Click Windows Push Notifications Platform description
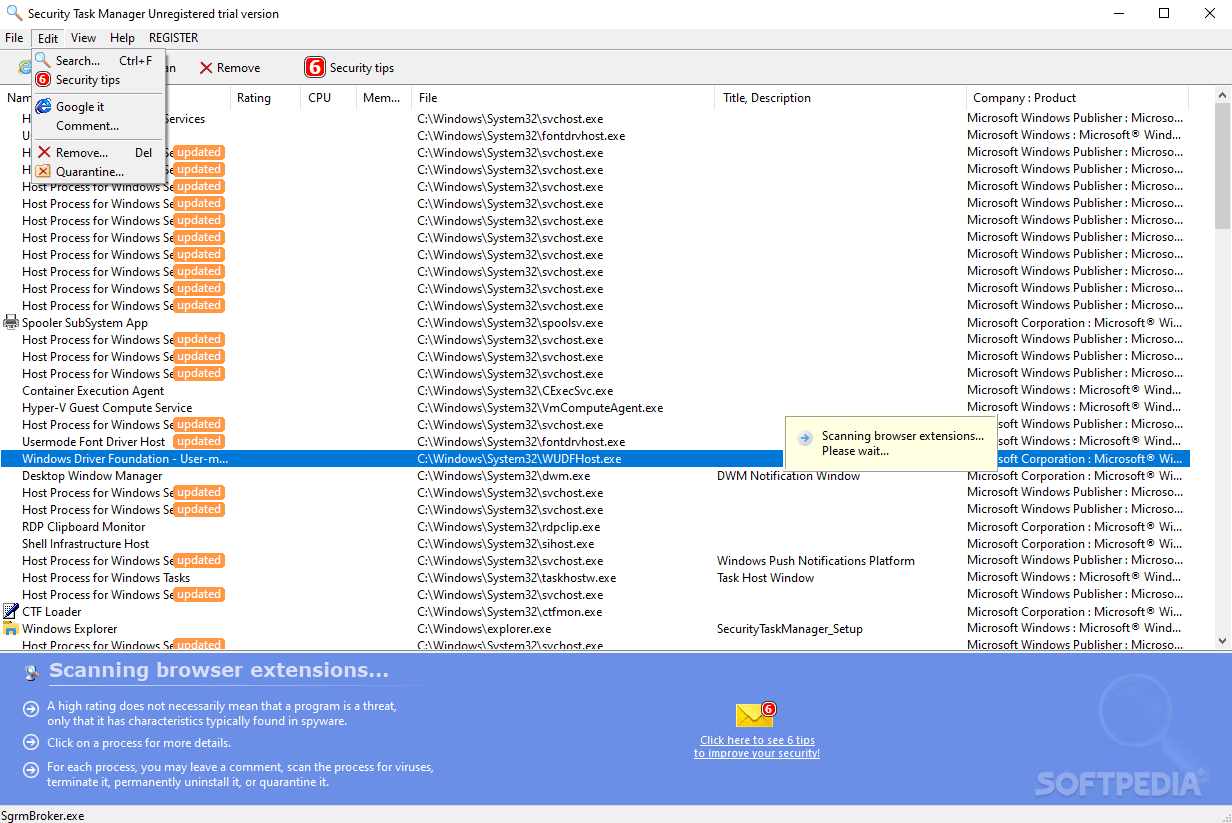The width and height of the screenshot is (1232, 823). 816,561
